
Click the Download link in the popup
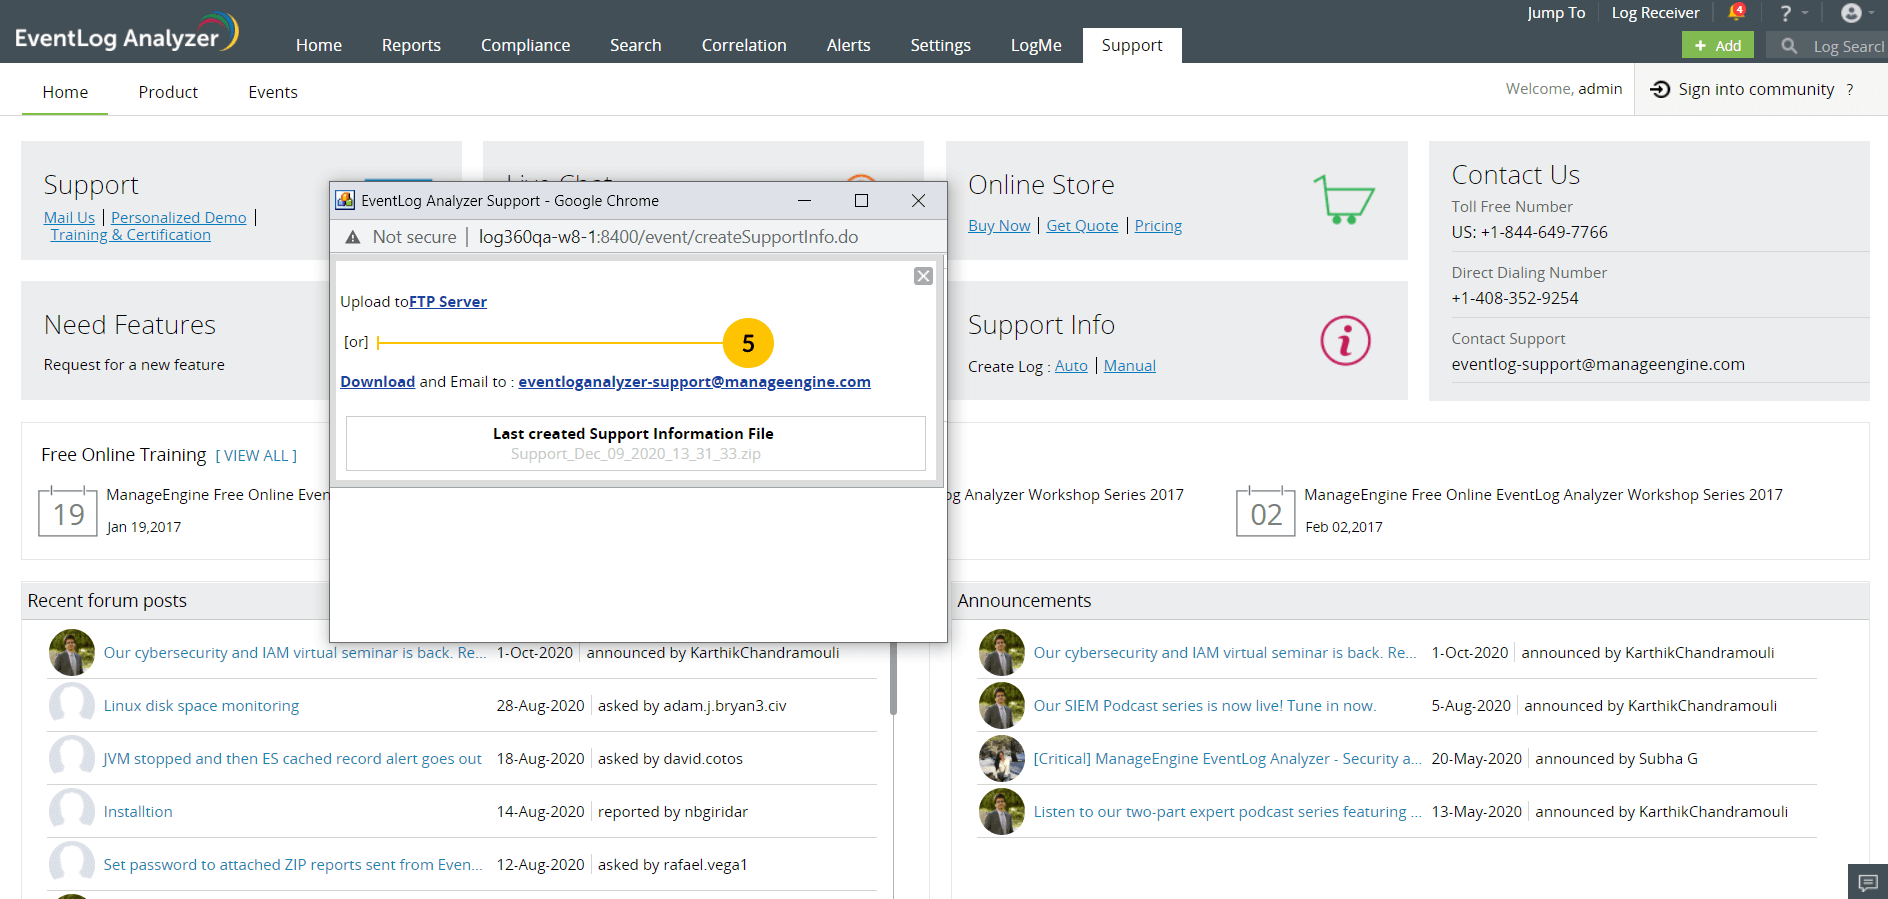pos(377,382)
